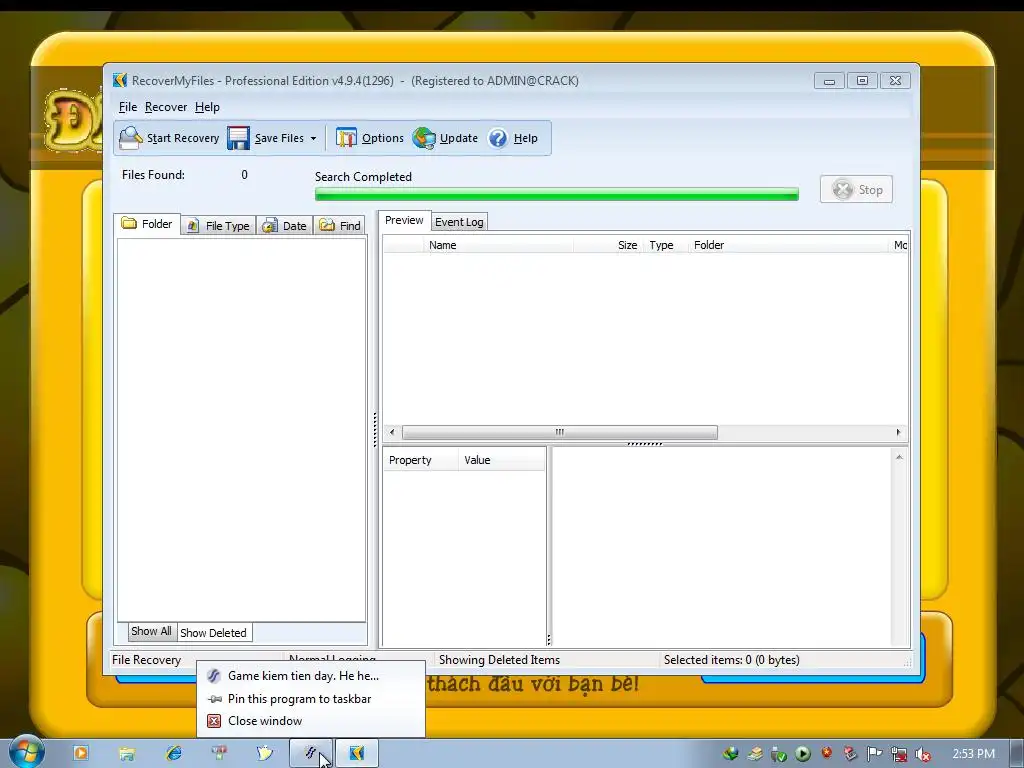Open Windows Media Player from taskbar

tap(81, 753)
